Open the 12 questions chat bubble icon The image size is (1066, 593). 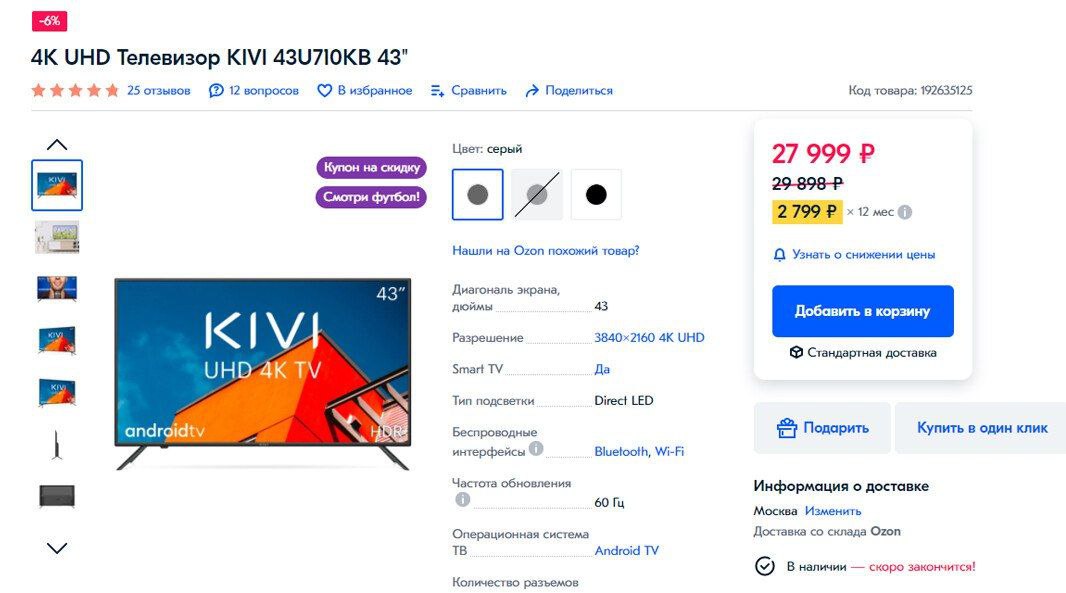point(216,90)
